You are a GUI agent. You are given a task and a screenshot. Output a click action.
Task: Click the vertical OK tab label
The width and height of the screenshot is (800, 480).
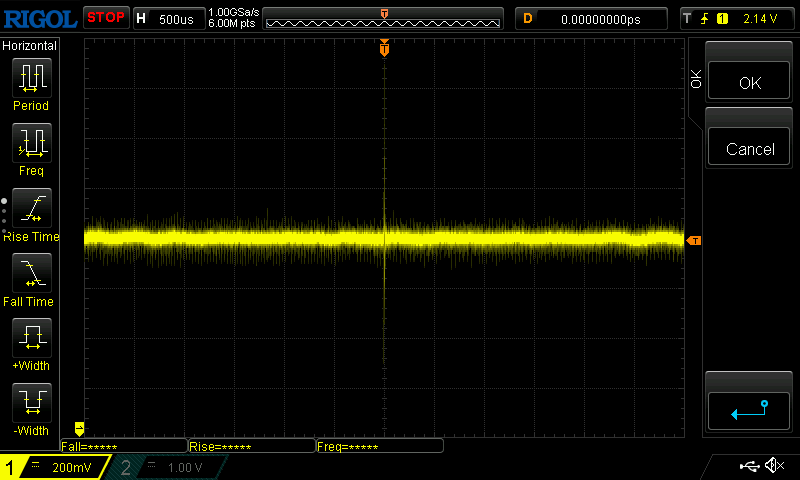[x=695, y=79]
